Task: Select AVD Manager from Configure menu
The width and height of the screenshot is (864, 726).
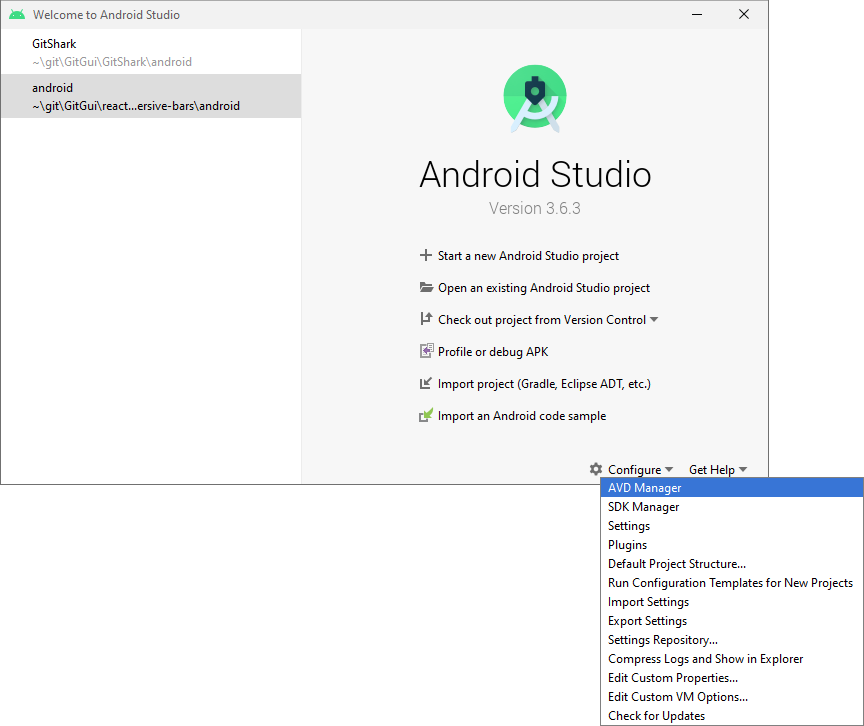Action: pyautogui.click(x=732, y=488)
